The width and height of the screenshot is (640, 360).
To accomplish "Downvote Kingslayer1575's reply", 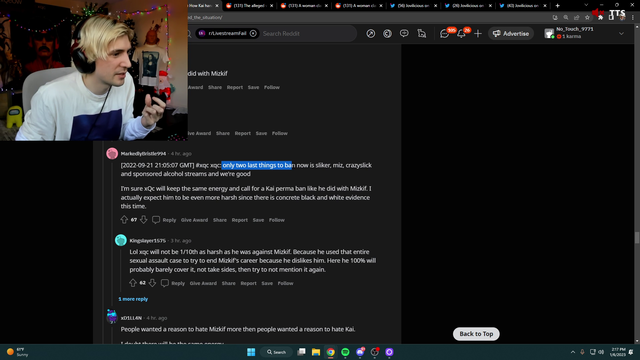I will [x=153, y=283].
